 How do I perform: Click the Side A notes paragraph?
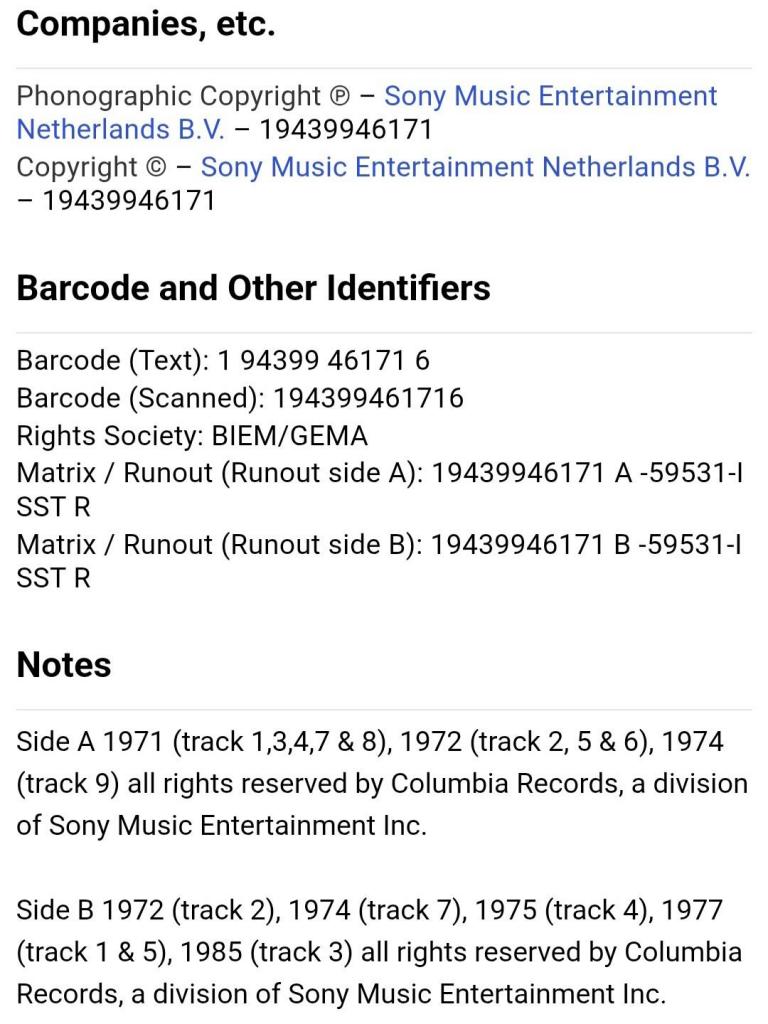click(x=382, y=784)
